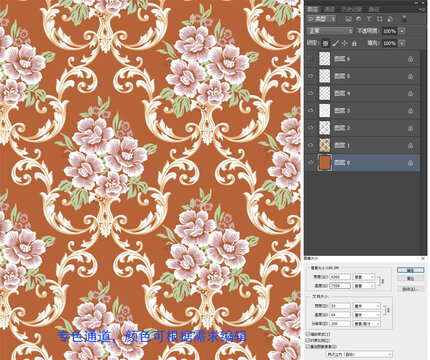Click the lock icon on layer 2

click(x=410, y=128)
